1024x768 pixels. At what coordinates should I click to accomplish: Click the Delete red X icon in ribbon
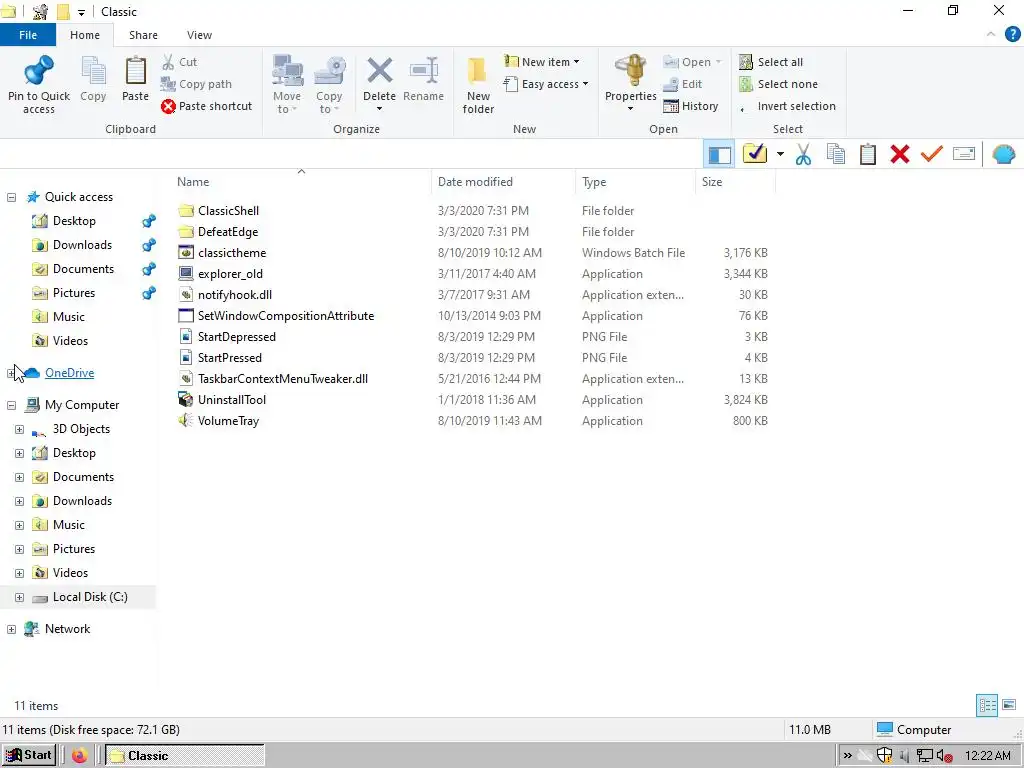pyautogui.click(x=379, y=71)
